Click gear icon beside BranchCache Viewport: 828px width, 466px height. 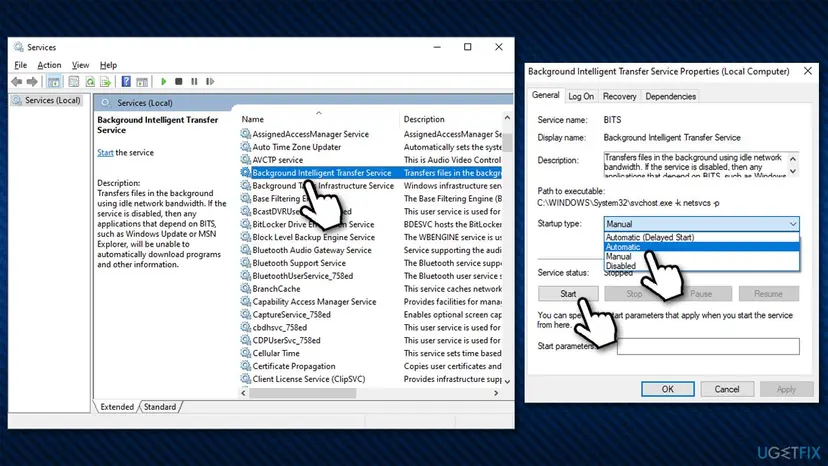245,288
